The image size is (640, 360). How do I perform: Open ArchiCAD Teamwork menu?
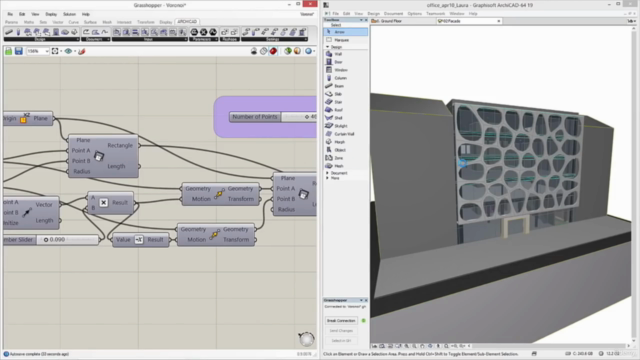pyautogui.click(x=436, y=14)
